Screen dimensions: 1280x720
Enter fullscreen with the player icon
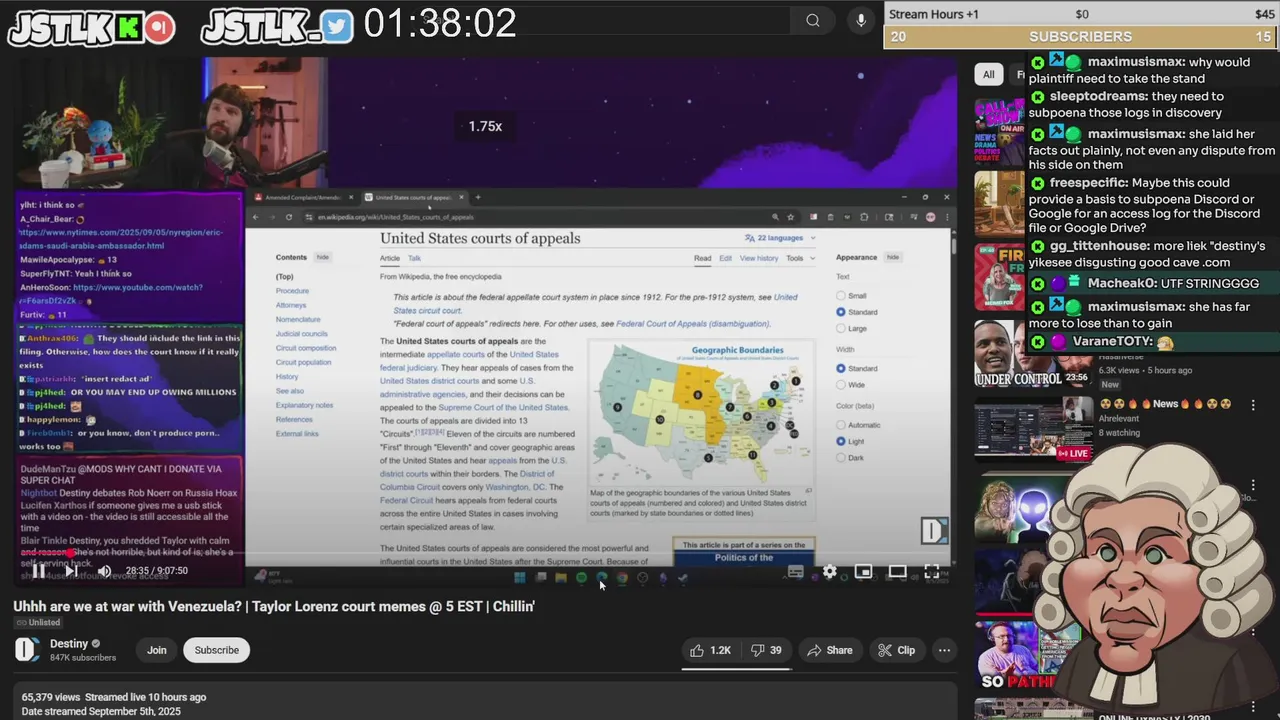(x=932, y=572)
